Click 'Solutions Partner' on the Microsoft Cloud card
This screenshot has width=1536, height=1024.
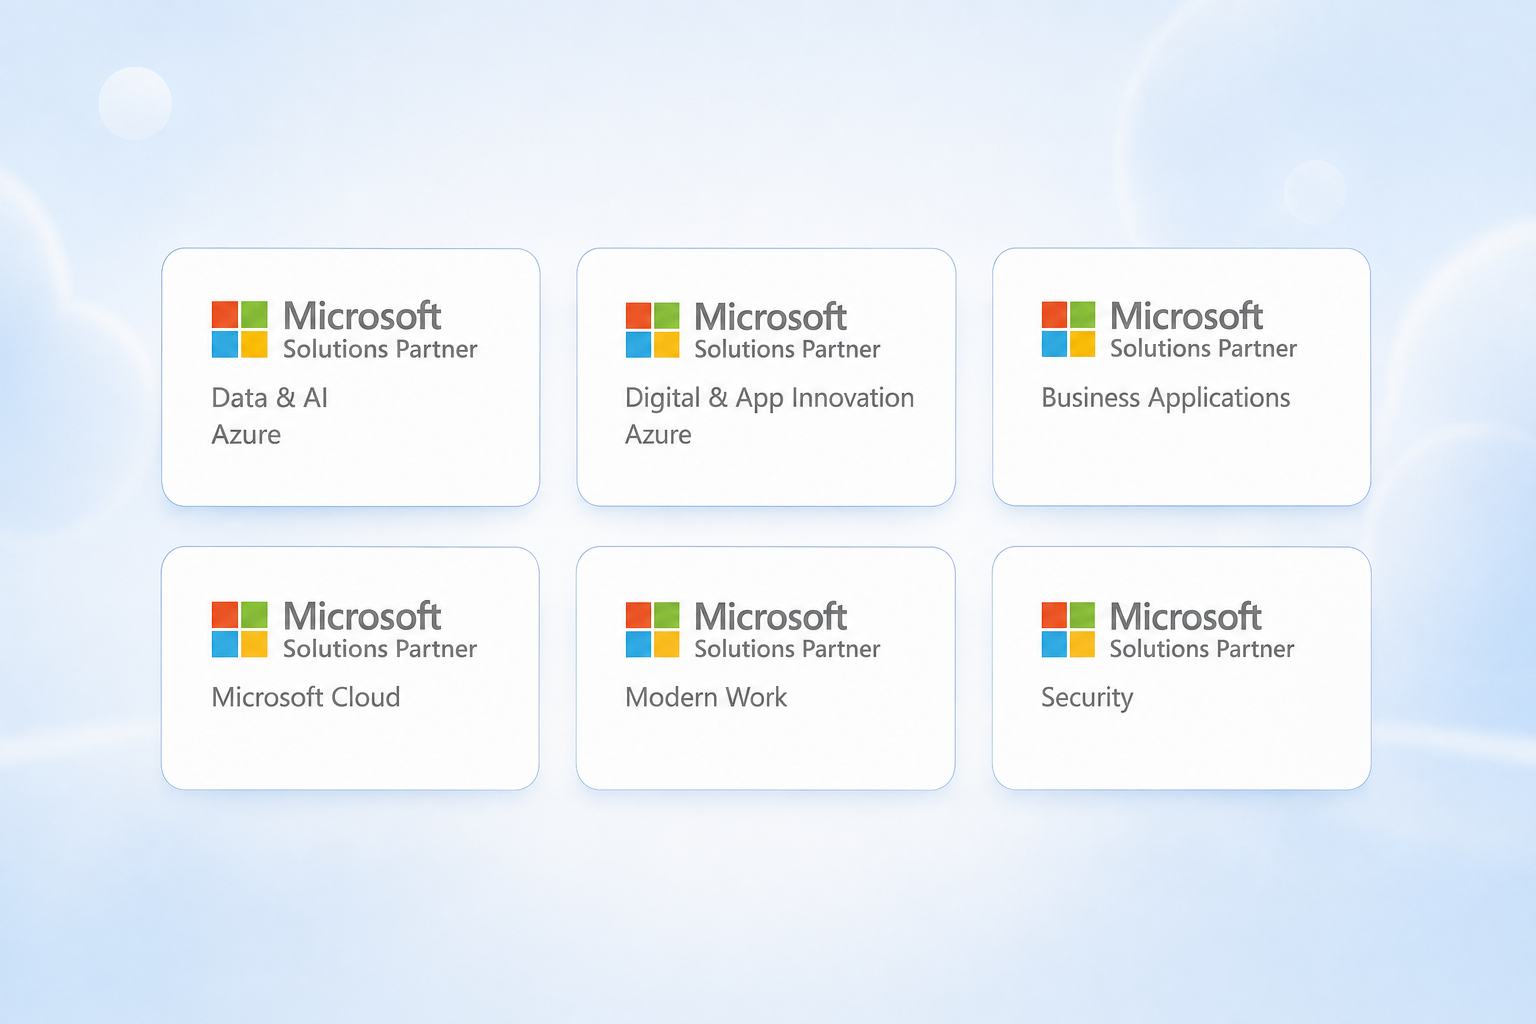pos(380,649)
